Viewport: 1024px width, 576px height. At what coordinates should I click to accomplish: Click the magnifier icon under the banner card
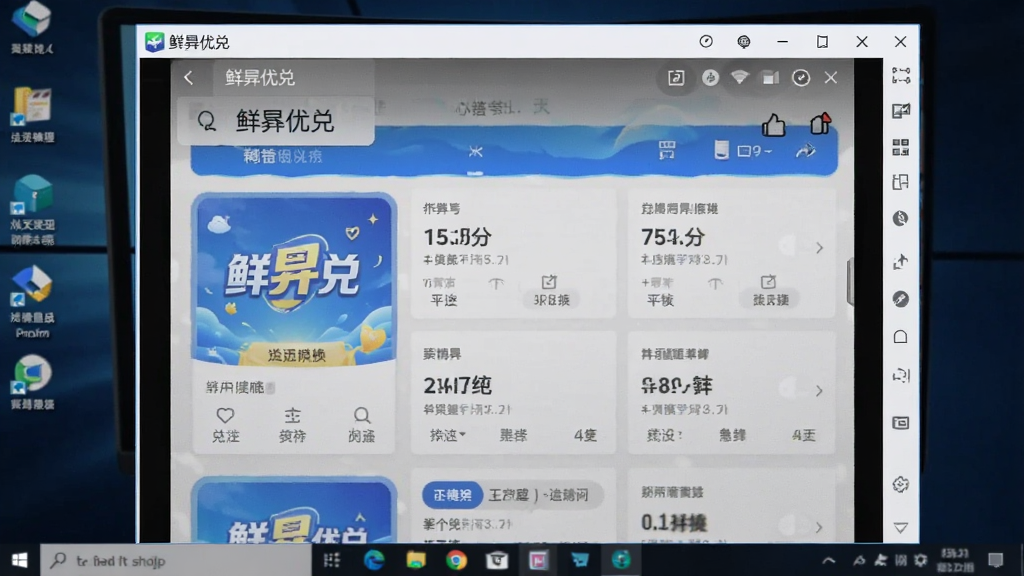[x=362, y=415]
